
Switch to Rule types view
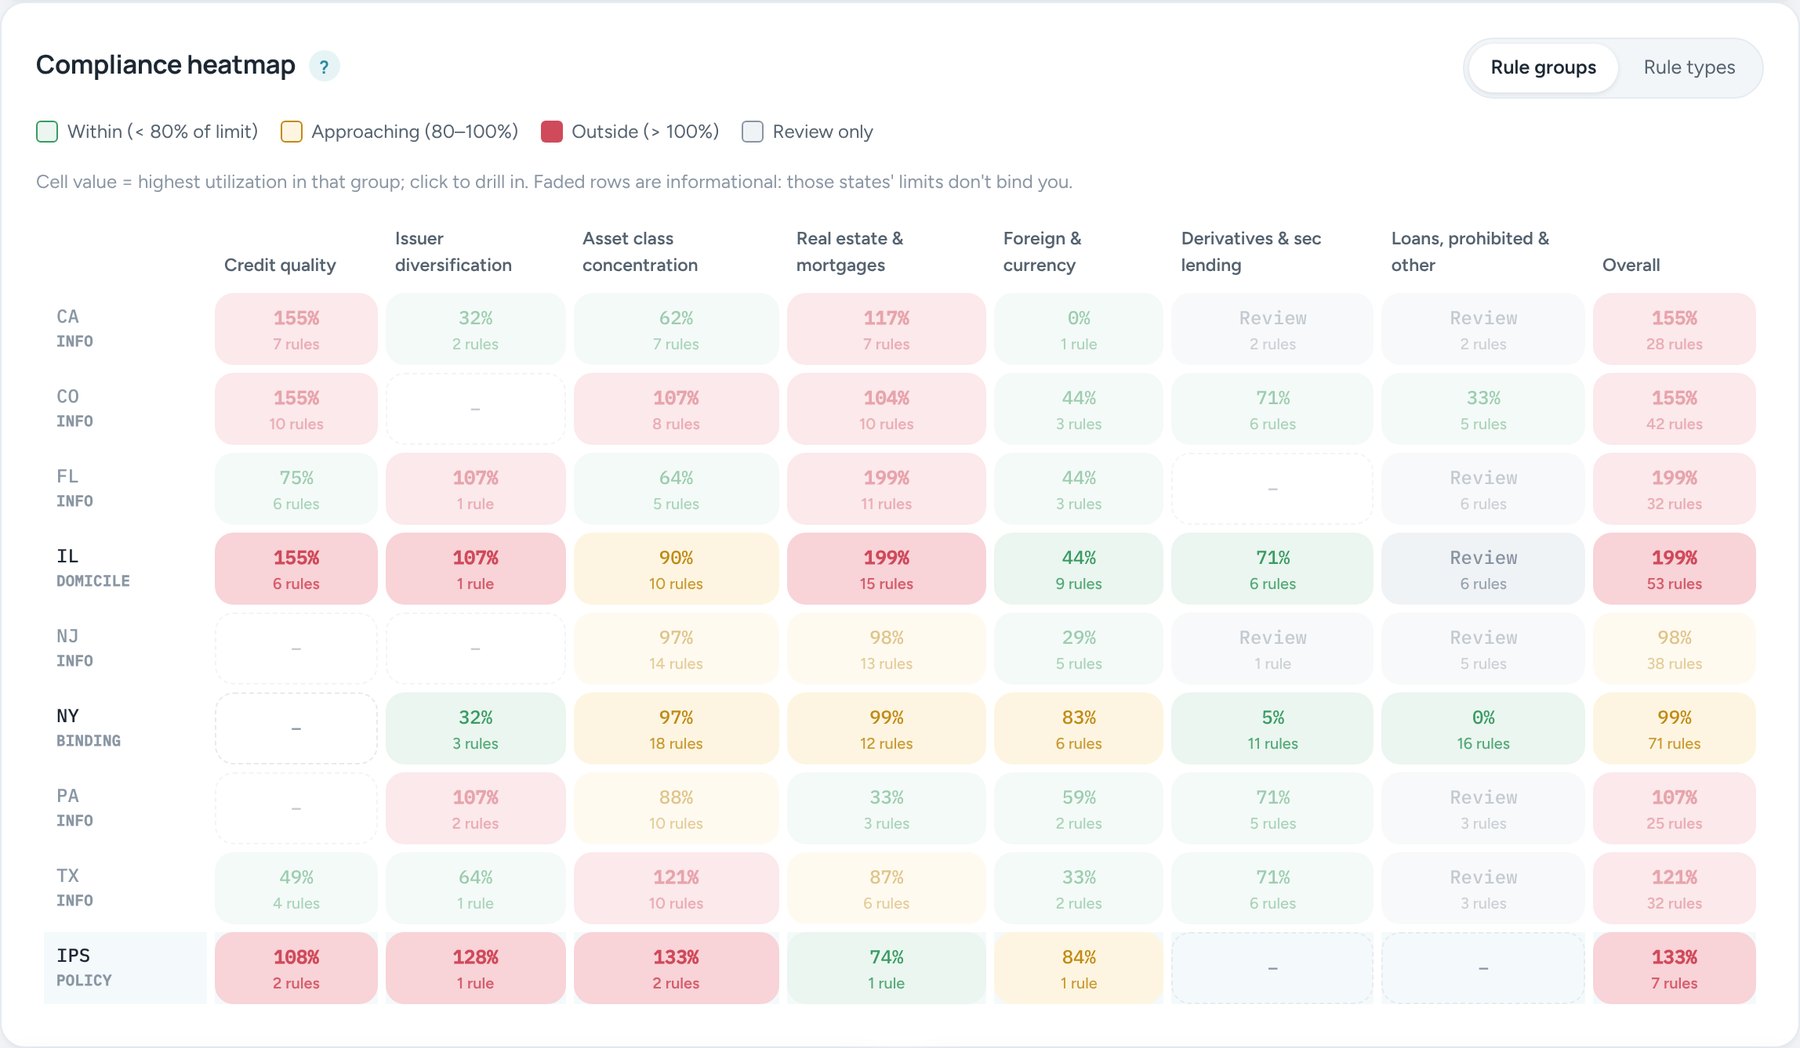tap(1689, 67)
